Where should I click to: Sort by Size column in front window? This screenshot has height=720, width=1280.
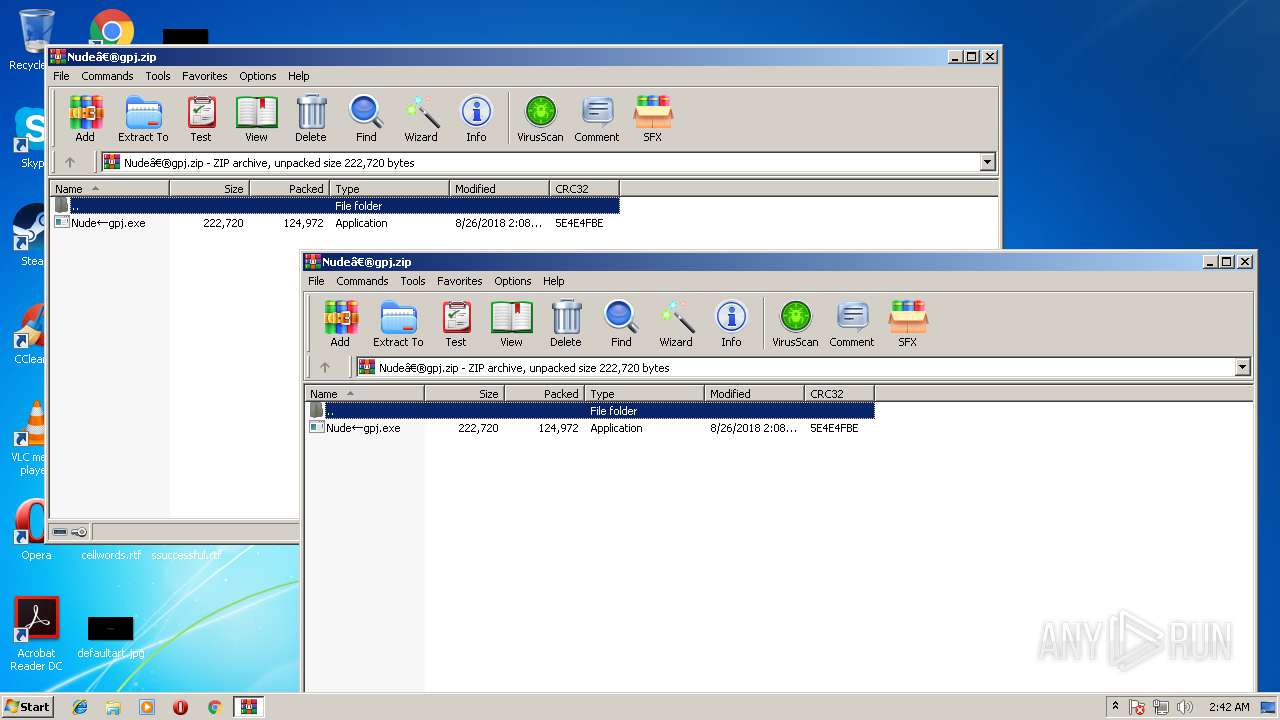tap(465, 393)
